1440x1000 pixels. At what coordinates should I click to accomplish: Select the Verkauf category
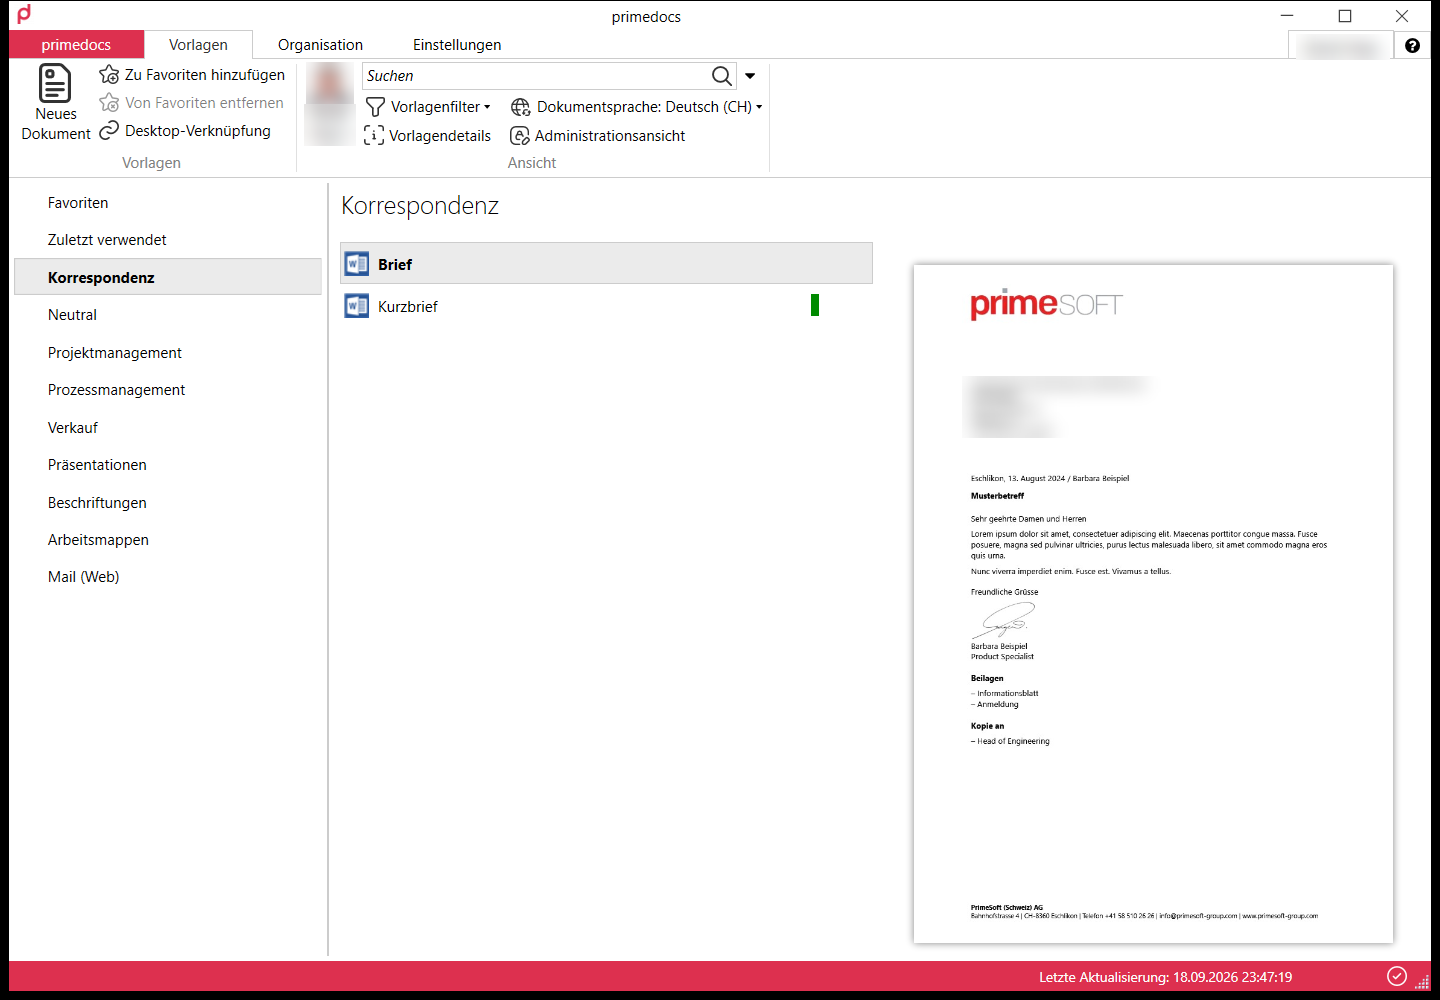168,428
